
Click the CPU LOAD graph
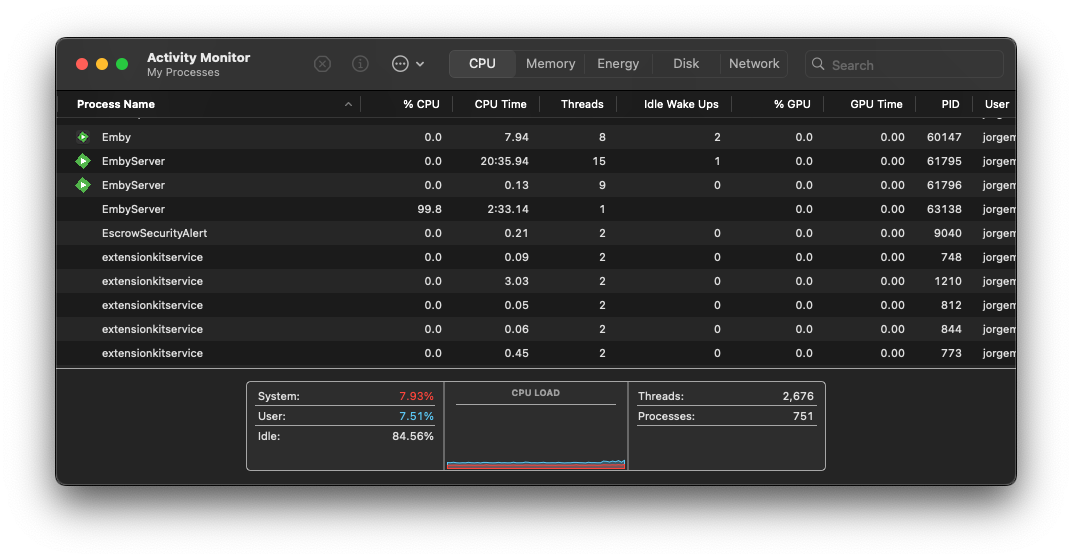pos(536,437)
